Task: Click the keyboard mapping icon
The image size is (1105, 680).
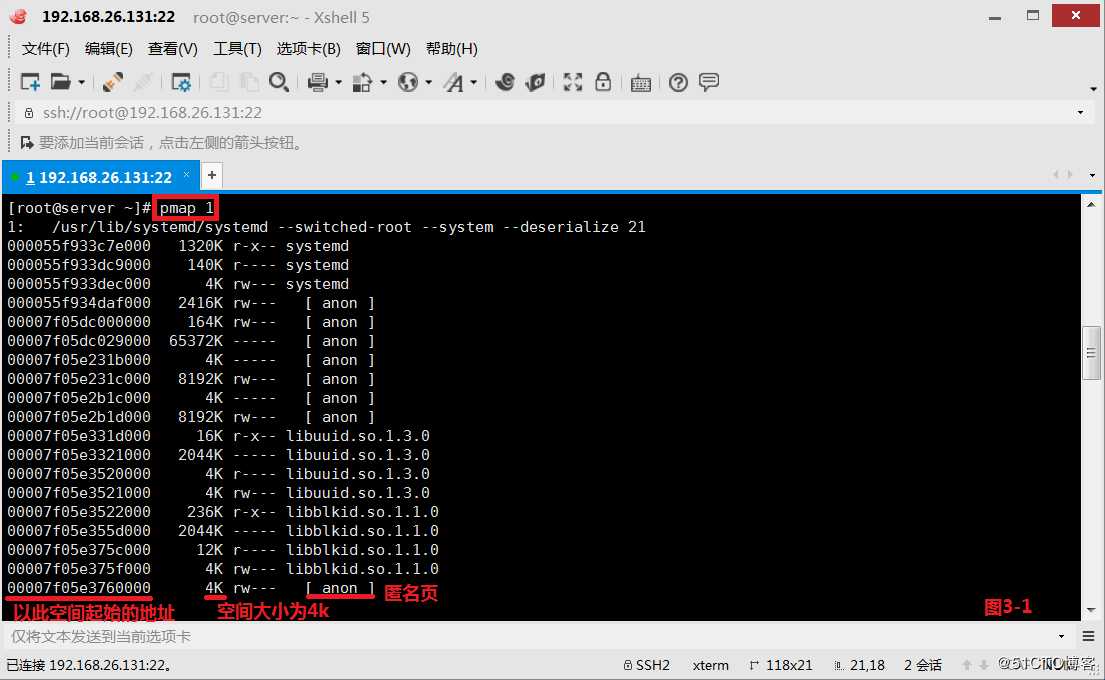Action: click(641, 83)
